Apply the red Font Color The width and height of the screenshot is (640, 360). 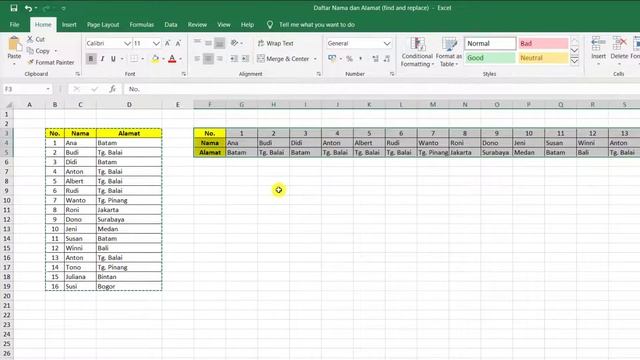coord(172,59)
